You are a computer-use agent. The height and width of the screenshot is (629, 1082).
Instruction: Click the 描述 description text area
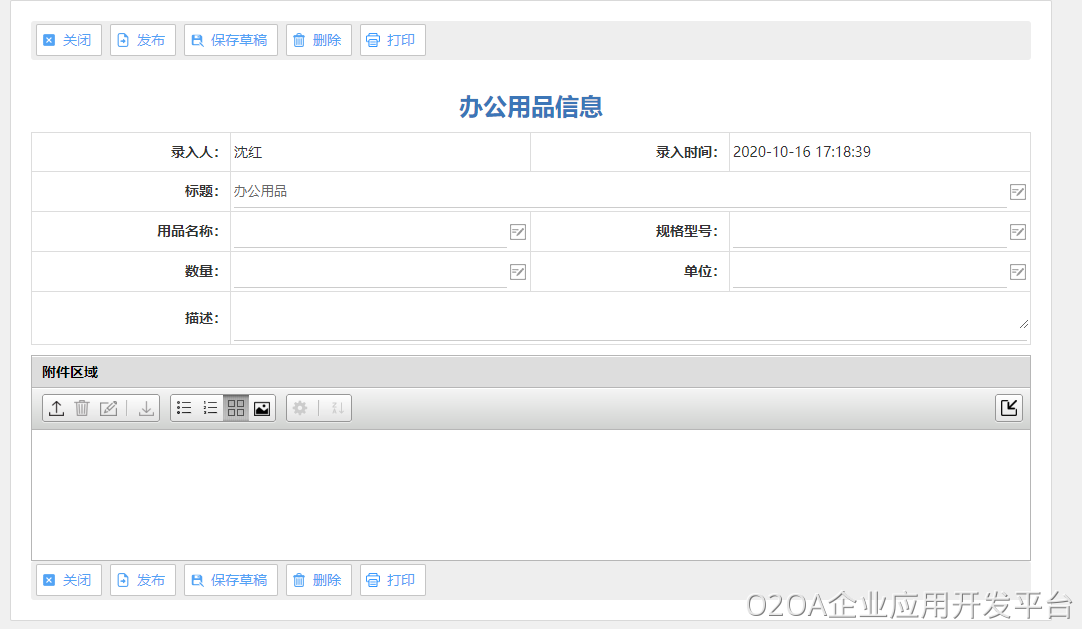pyautogui.click(x=630, y=318)
